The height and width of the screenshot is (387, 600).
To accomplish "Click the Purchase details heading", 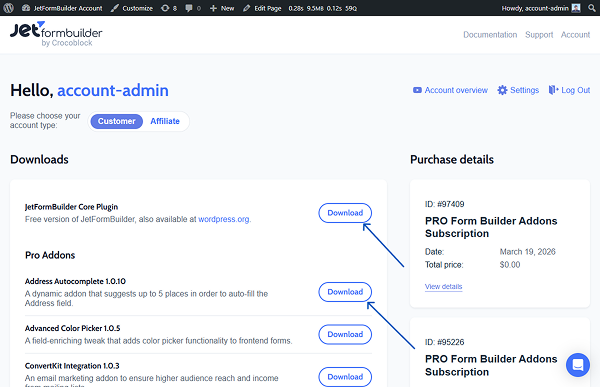I will [x=452, y=160].
